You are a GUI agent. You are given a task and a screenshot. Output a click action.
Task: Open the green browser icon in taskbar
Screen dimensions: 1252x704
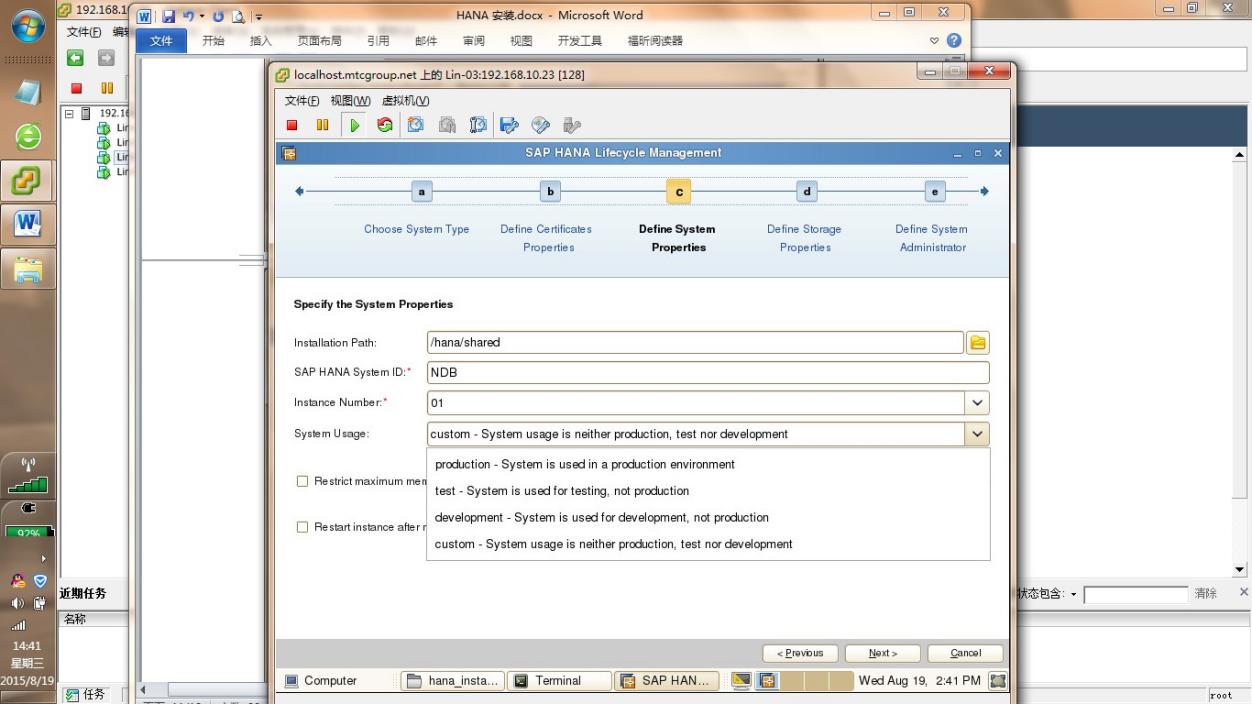[28, 136]
